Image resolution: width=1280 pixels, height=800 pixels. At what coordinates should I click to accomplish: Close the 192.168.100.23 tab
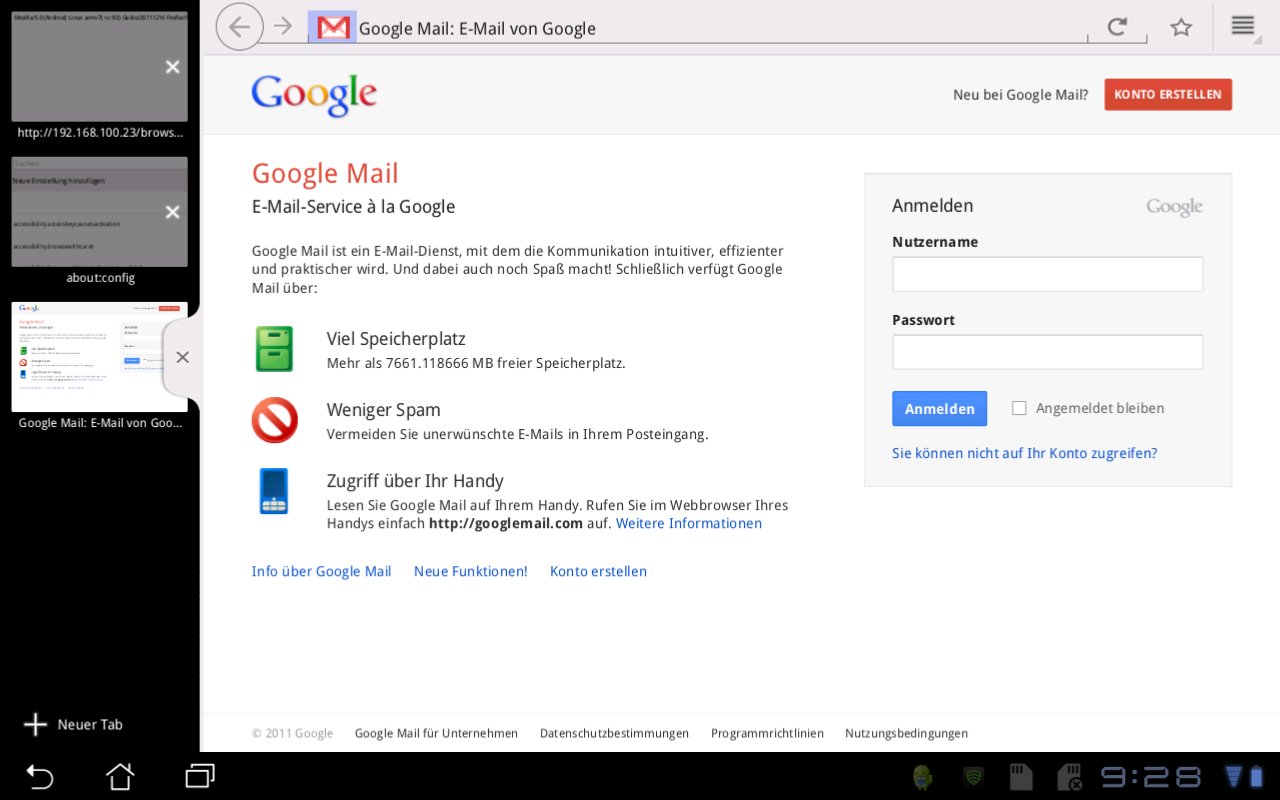pyautogui.click(x=173, y=67)
